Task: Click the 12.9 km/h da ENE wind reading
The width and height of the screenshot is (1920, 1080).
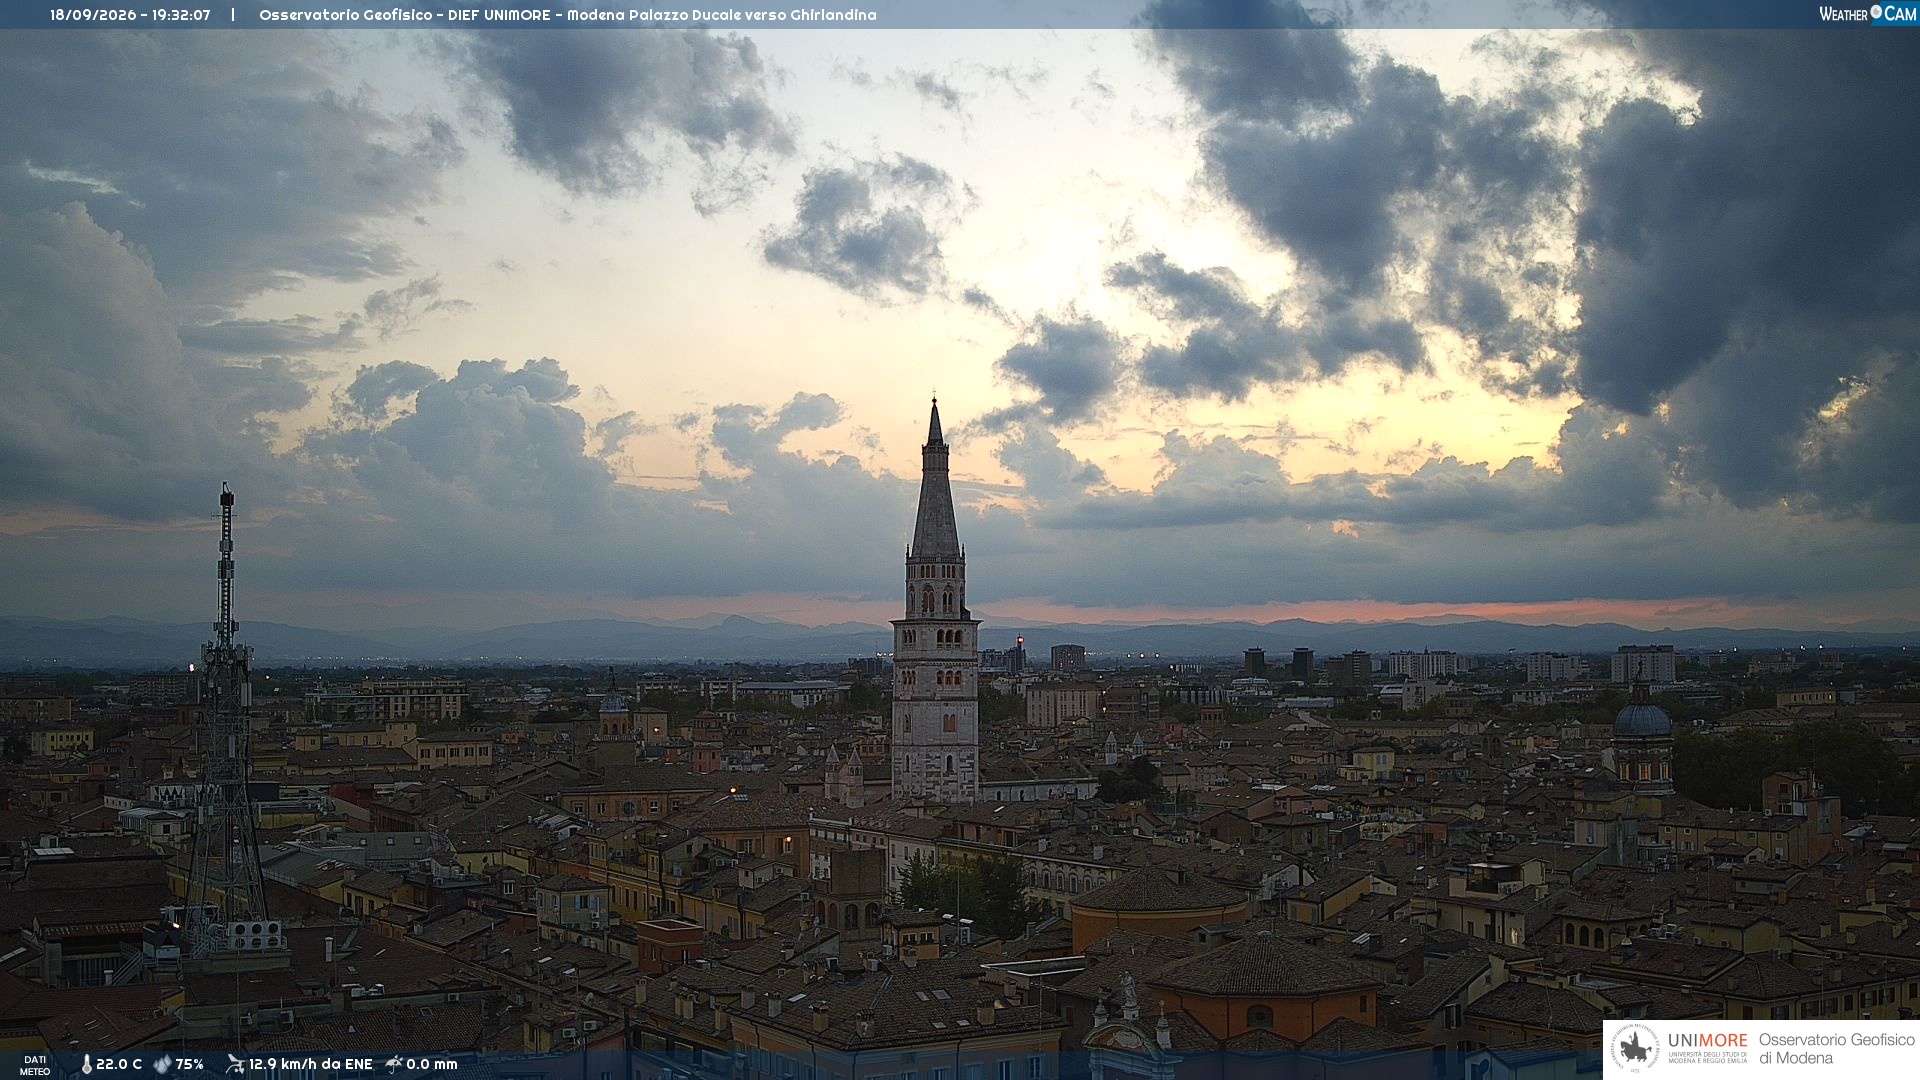Action: pyautogui.click(x=311, y=1064)
